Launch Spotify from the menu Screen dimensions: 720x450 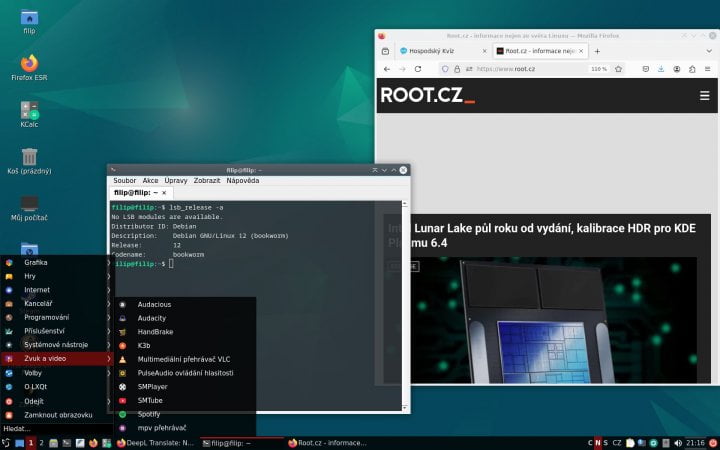coord(185,414)
